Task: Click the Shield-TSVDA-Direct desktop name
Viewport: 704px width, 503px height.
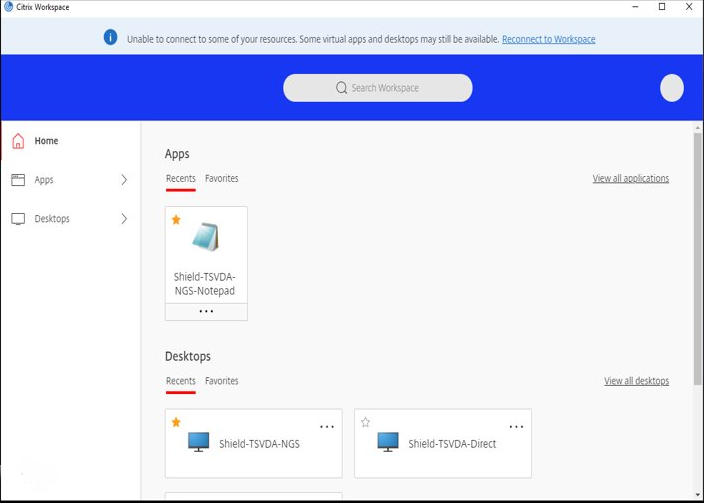Action: tap(452, 444)
